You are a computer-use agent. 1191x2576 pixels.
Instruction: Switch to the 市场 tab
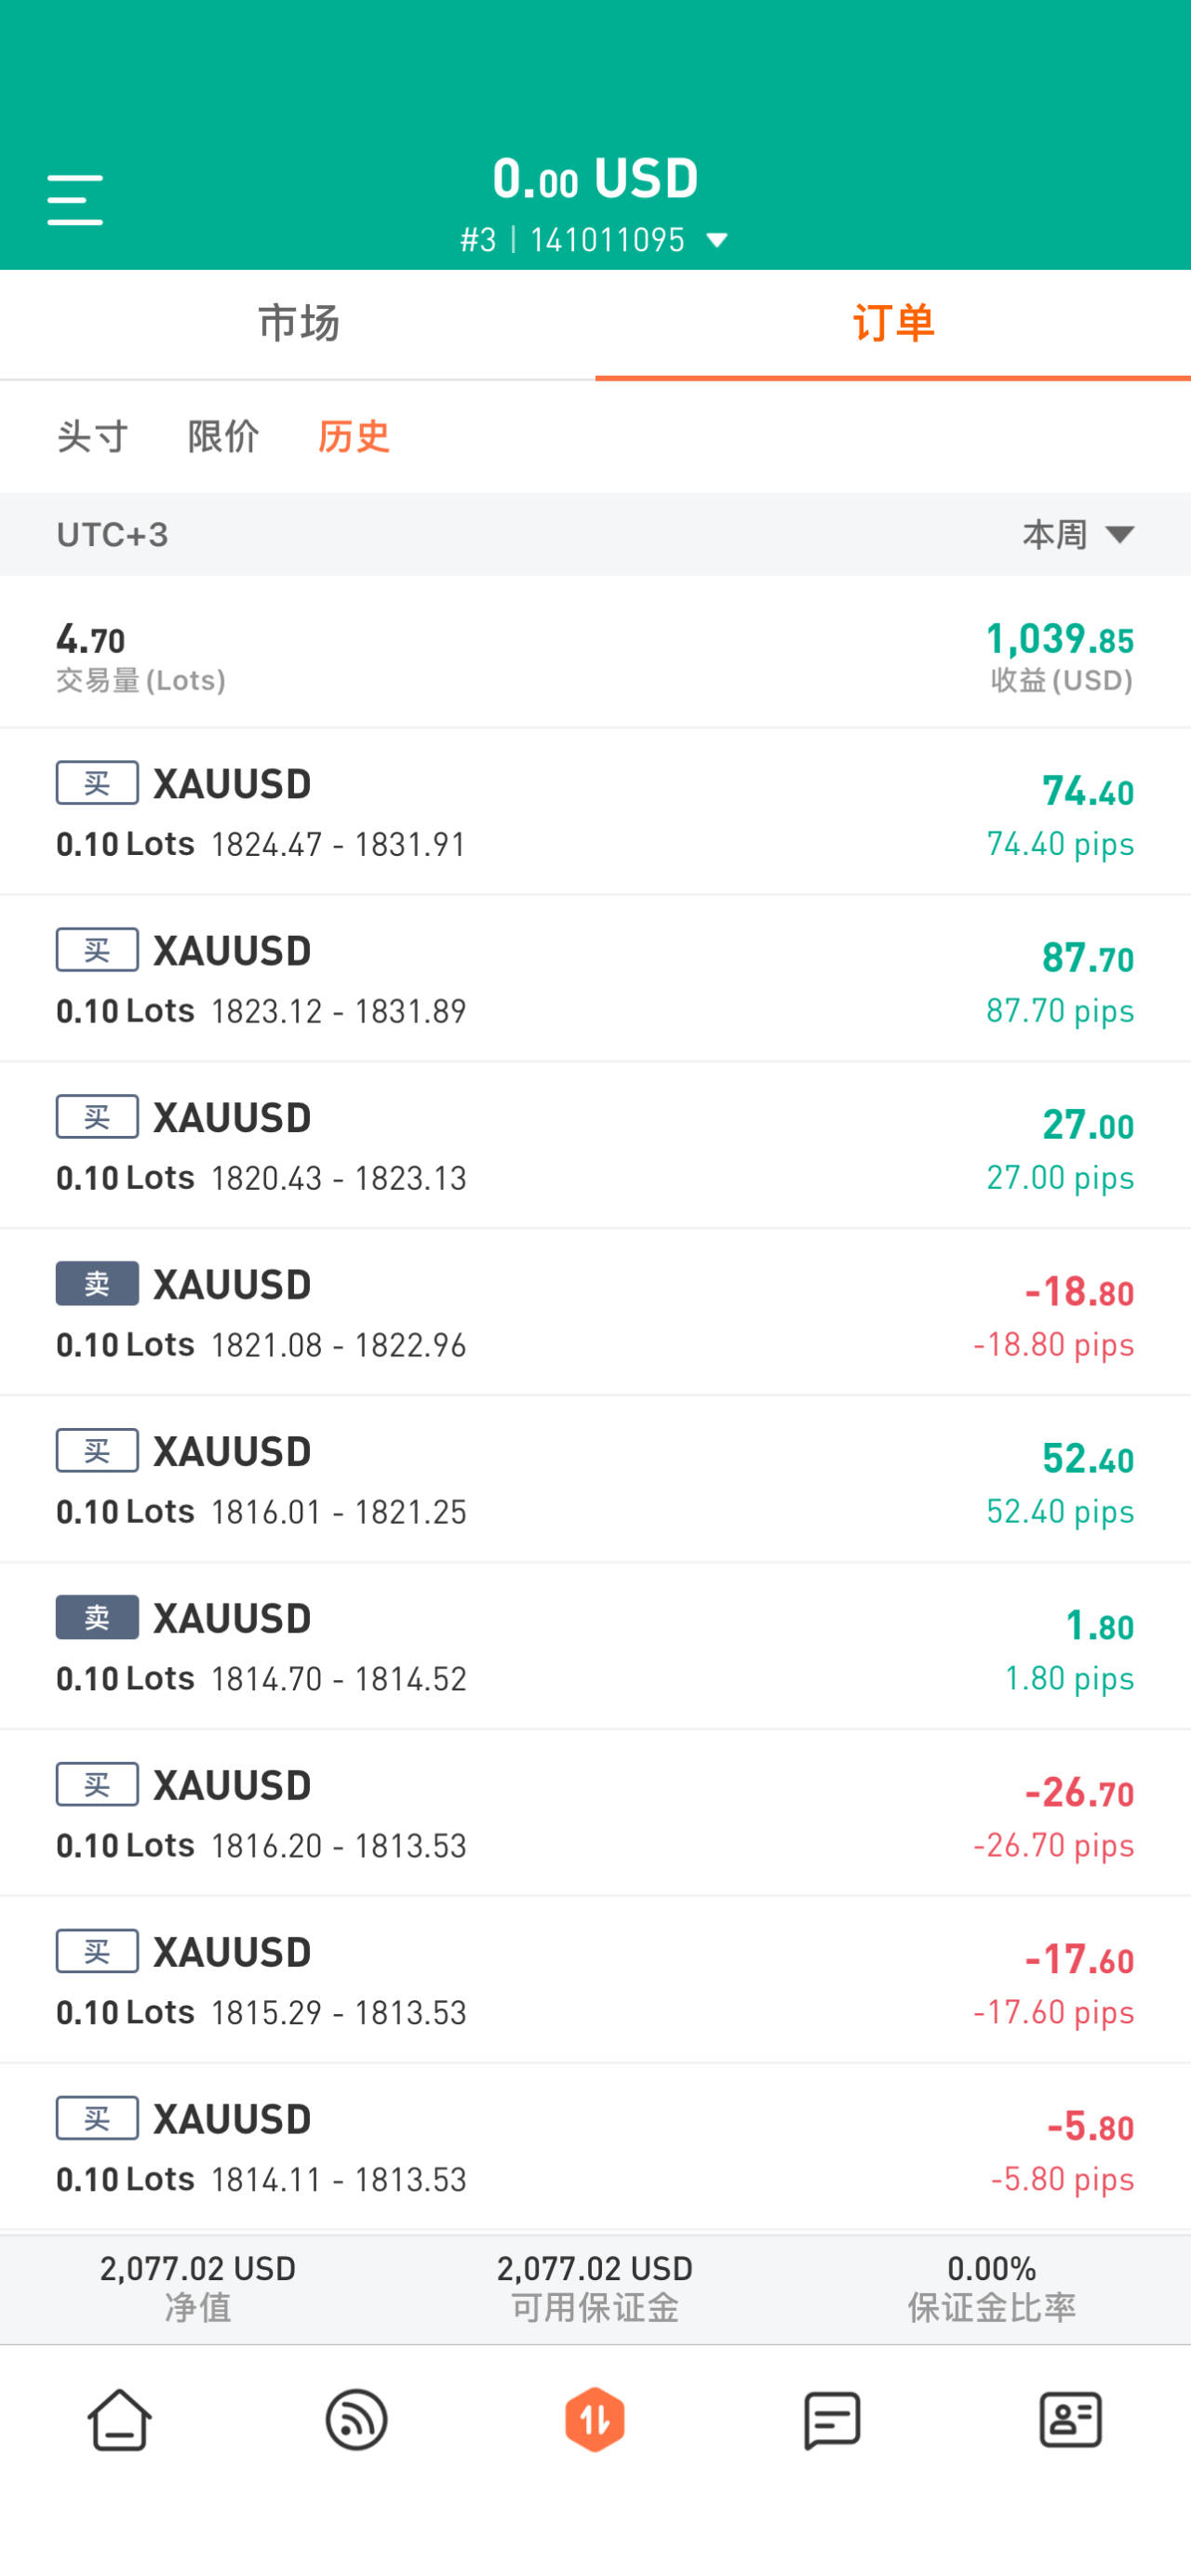[x=298, y=324]
